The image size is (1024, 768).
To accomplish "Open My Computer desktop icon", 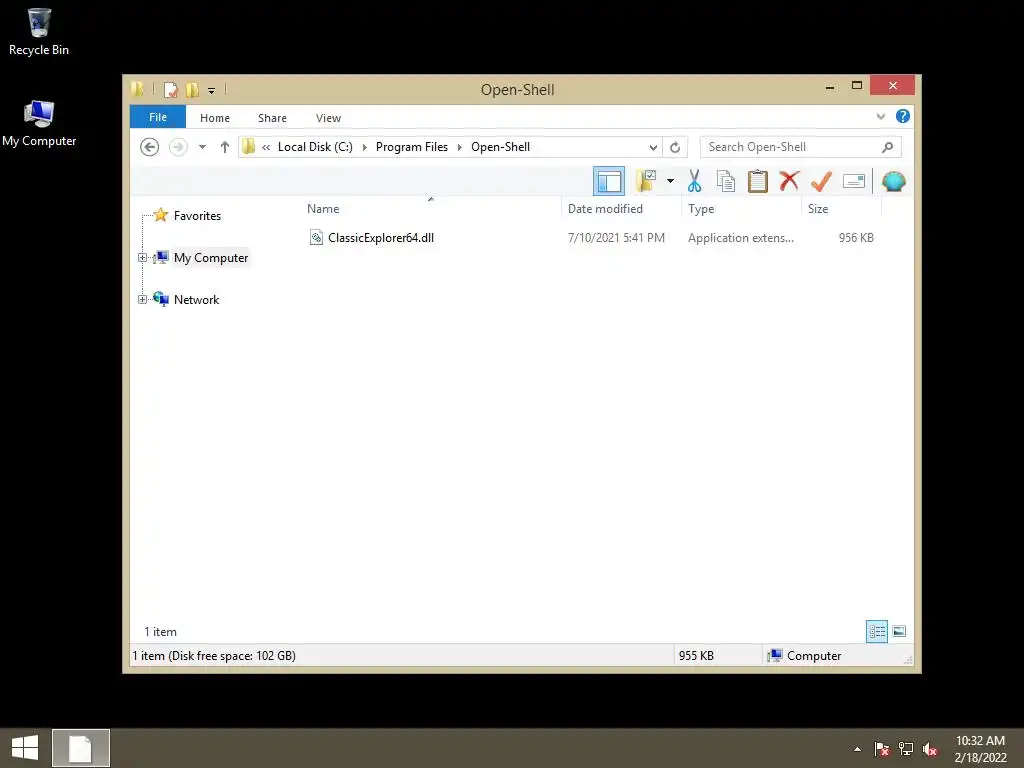I will pyautogui.click(x=39, y=123).
